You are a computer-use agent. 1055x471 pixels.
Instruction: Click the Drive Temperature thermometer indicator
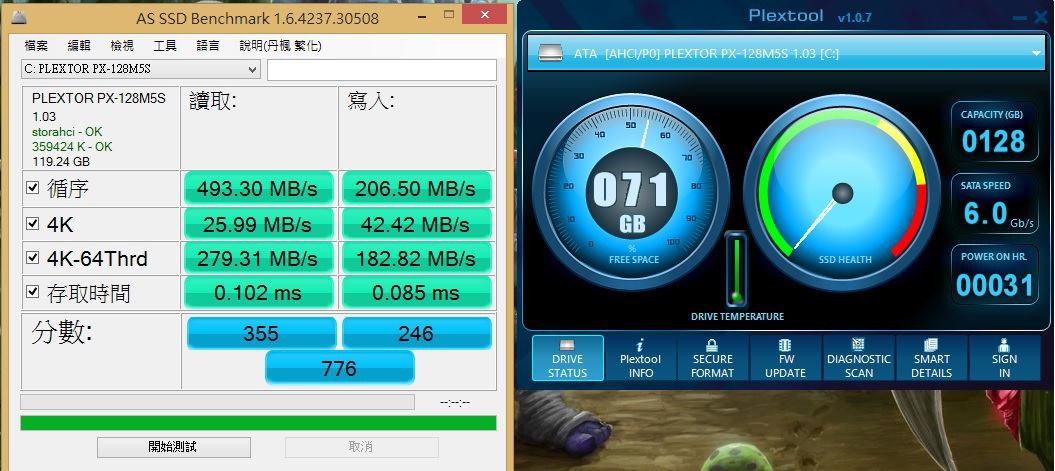coord(736,269)
